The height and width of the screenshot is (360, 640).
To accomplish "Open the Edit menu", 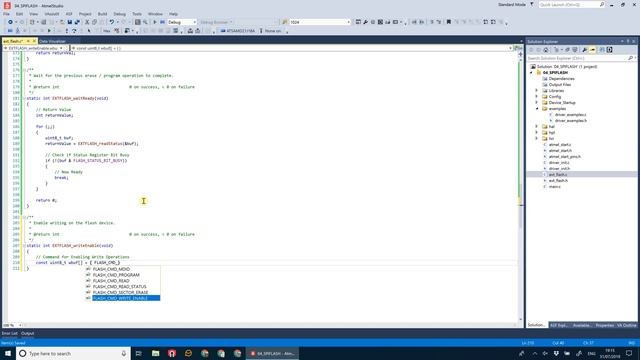I will pos(20,14).
